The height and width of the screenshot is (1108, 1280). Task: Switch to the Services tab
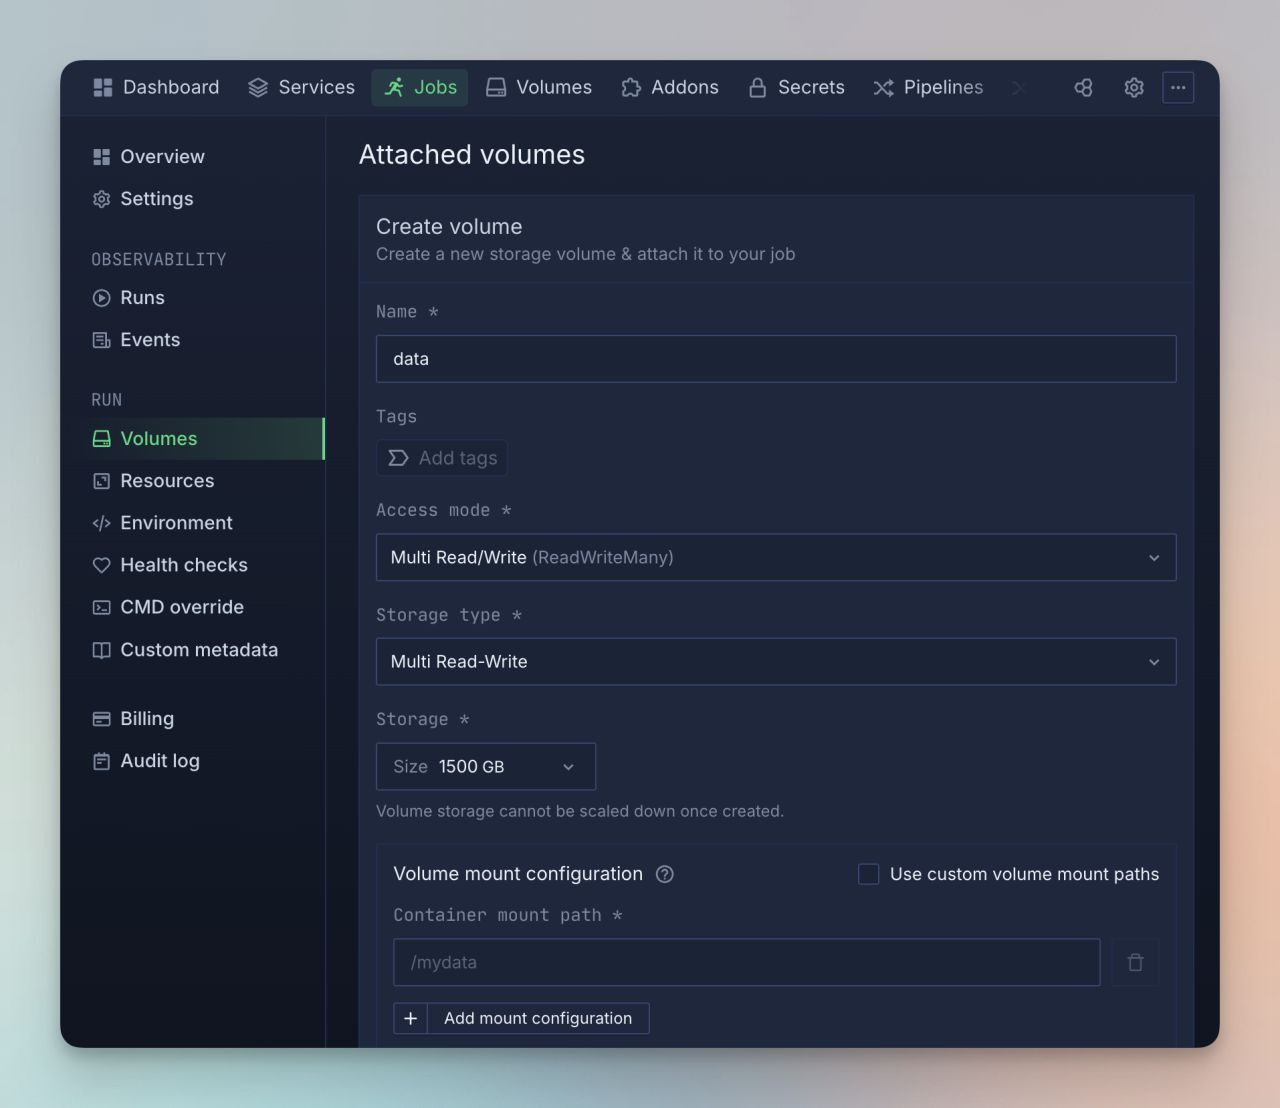(x=301, y=88)
